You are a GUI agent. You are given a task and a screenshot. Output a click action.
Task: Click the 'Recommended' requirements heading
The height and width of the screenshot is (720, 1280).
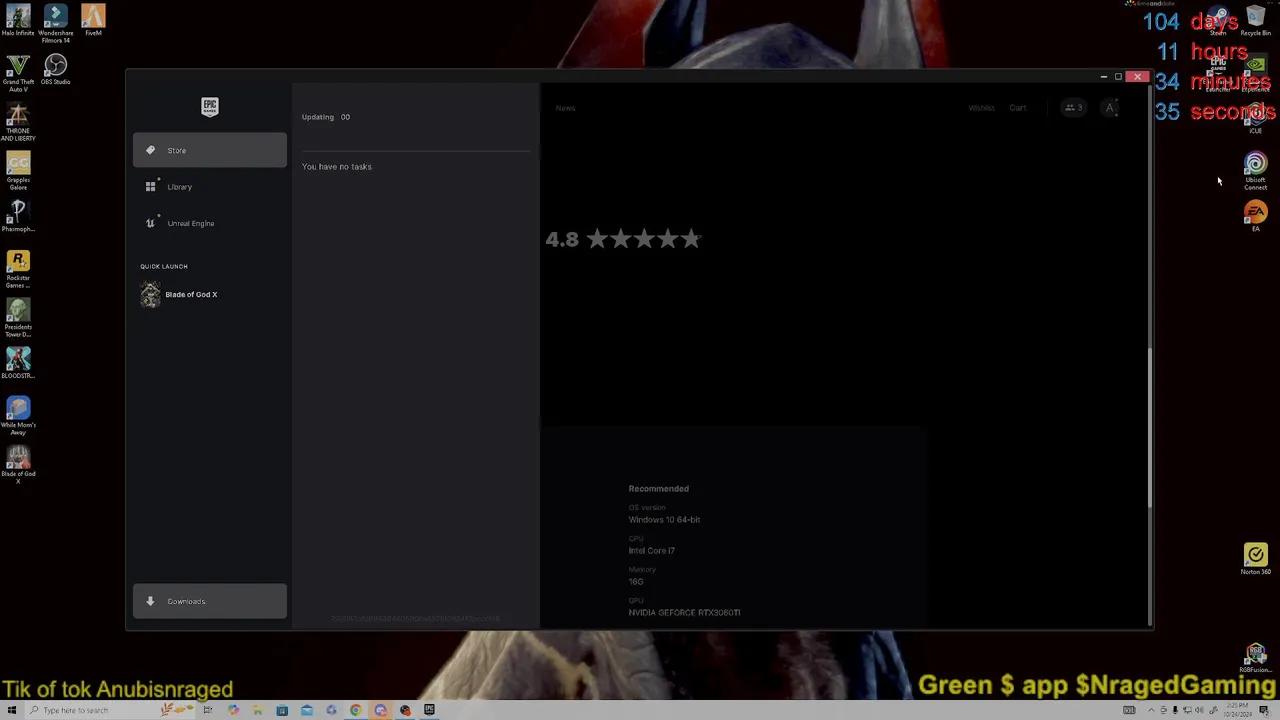pyautogui.click(x=658, y=489)
